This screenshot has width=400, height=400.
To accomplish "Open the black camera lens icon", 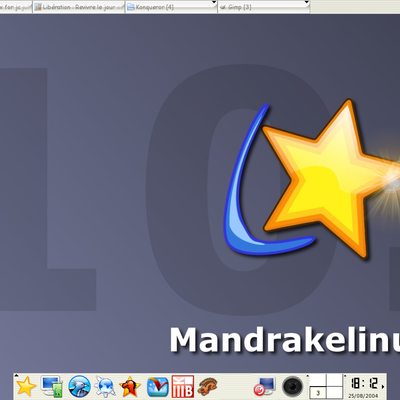I will (x=293, y=387).
